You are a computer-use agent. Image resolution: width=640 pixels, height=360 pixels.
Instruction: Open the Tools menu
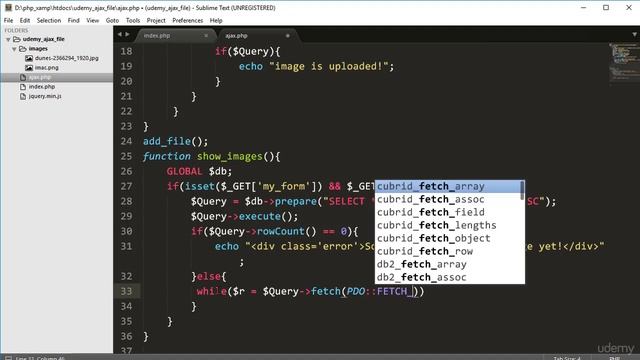pyautogui.click(x=133, y=20)
